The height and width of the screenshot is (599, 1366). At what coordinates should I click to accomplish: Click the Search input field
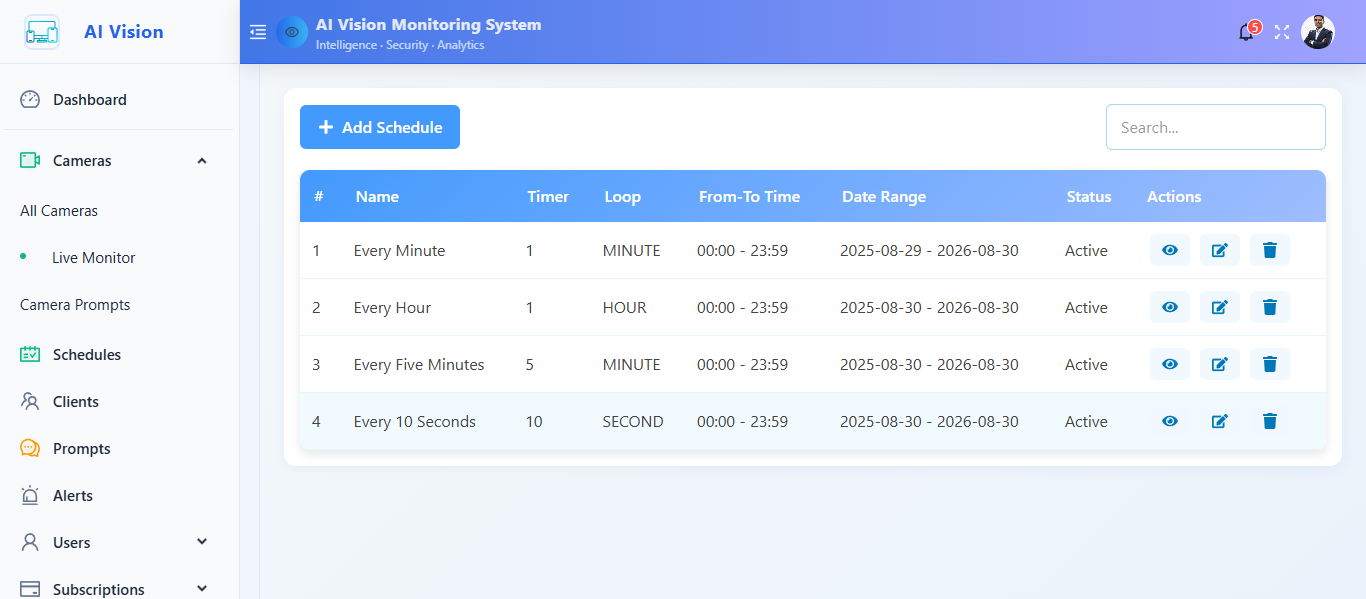1215,127
